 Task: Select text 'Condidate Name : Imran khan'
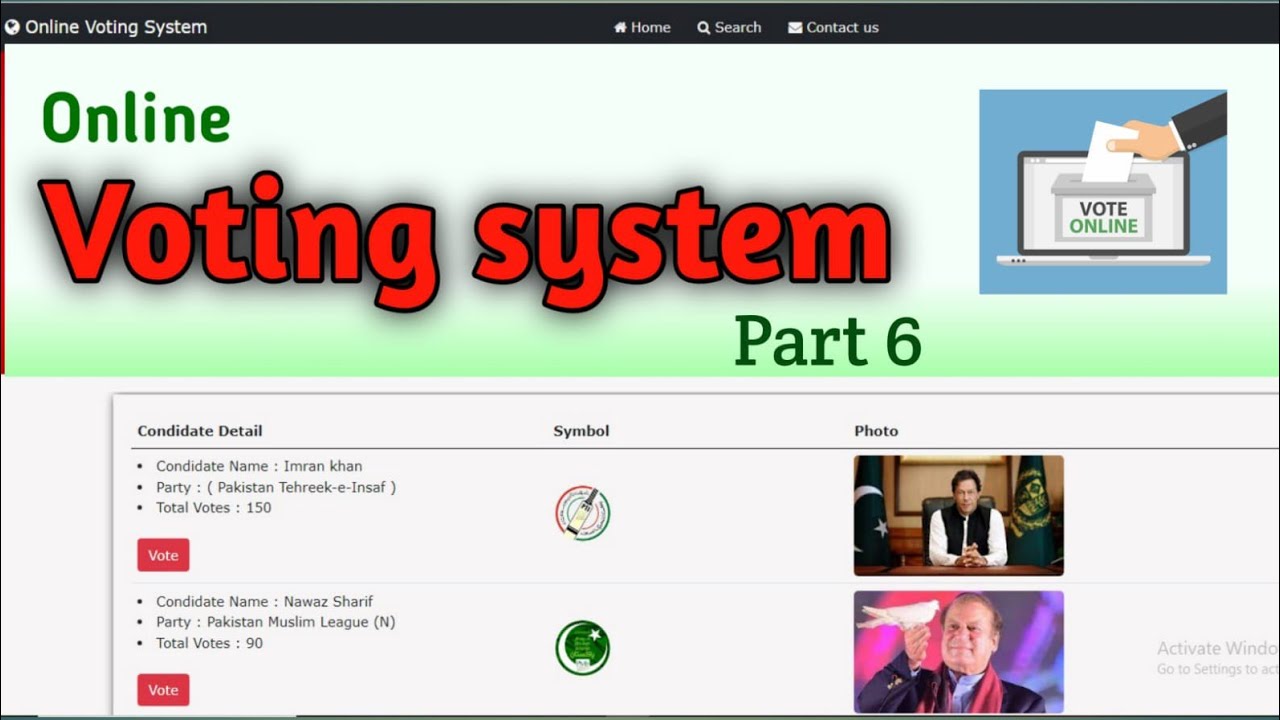point(259,466)
